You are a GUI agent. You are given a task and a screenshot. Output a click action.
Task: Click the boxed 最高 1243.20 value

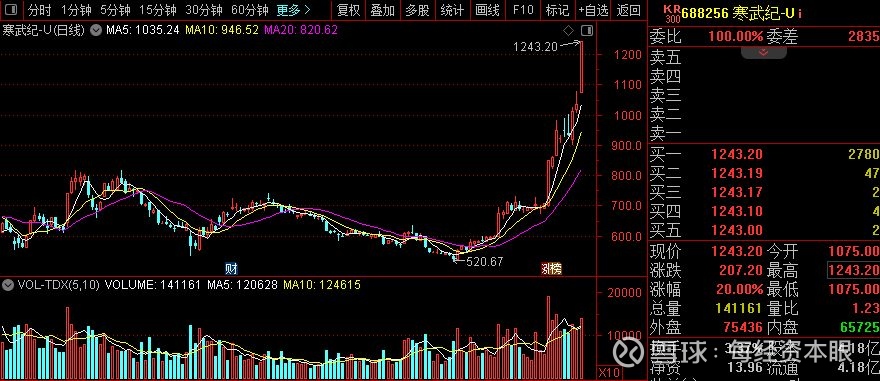click(853, 270)
